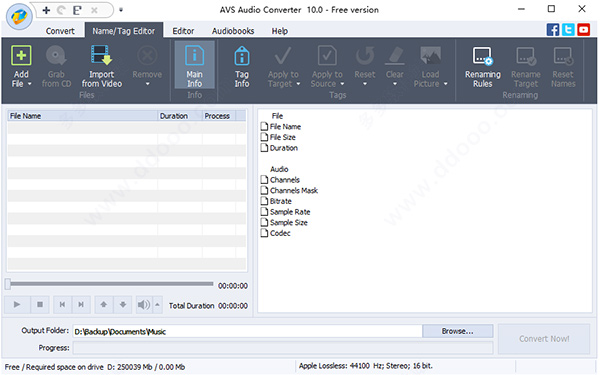Click the quick access add (plus) icon

click(x=46, y=10)
